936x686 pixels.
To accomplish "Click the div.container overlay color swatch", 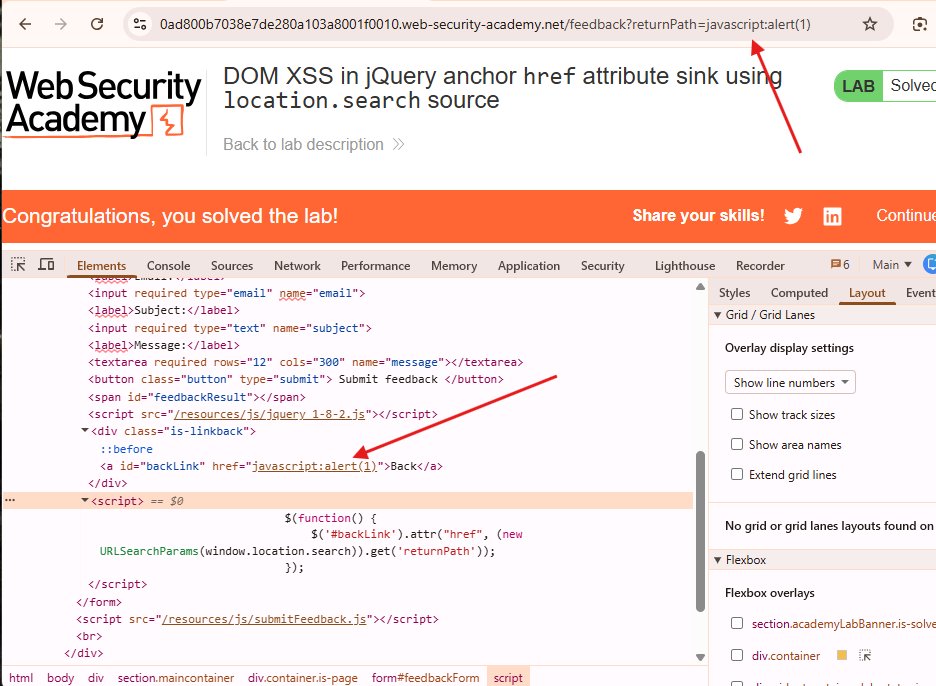I will [842, 655].
